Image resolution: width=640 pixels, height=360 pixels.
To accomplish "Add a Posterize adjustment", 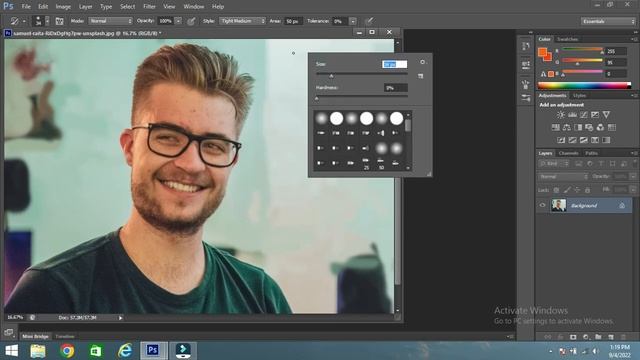I will pos(573,140).
